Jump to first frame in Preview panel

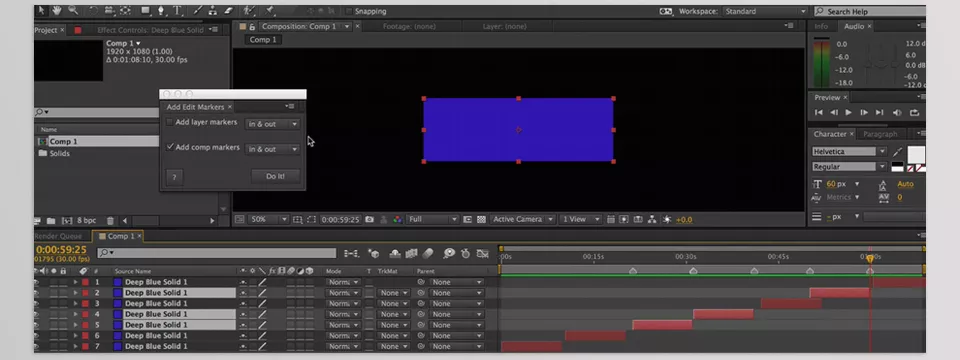819,113
